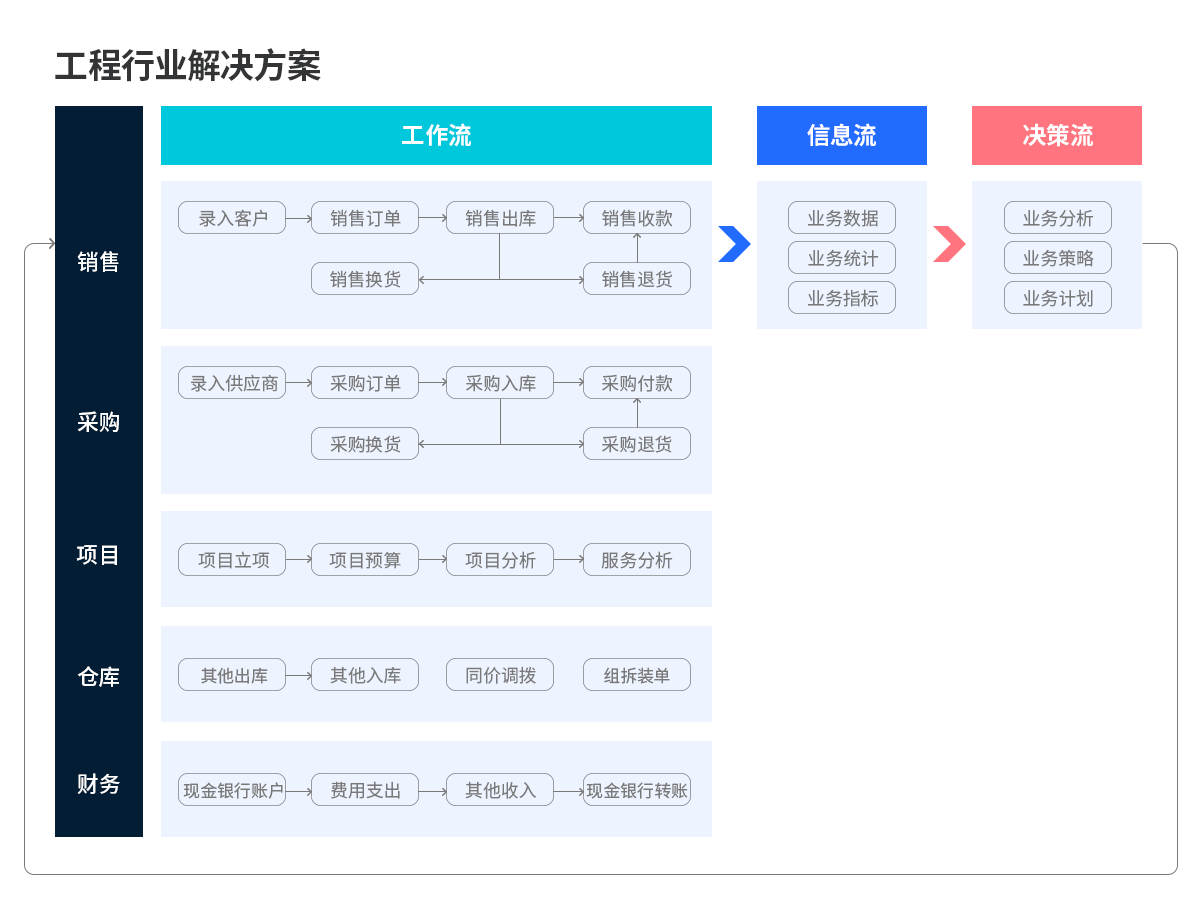This screenshot has width=1200, height=911.
Task: Click the 销售订单 node
Action: coord(365,218)
